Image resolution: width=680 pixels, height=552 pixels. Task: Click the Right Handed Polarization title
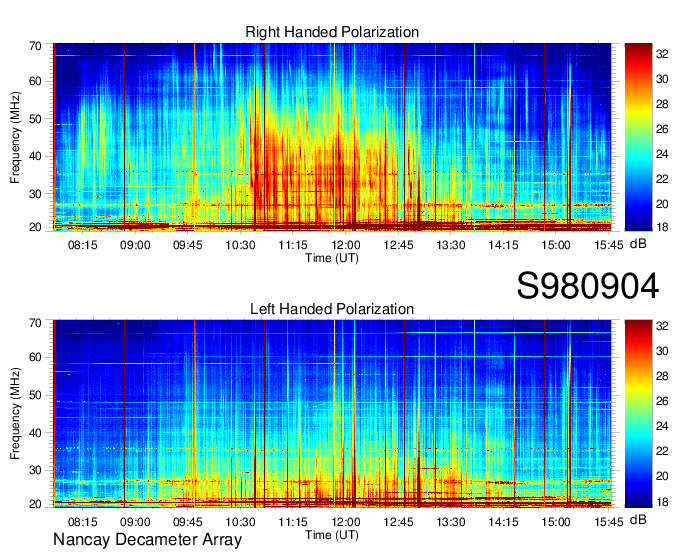point(332,32)
